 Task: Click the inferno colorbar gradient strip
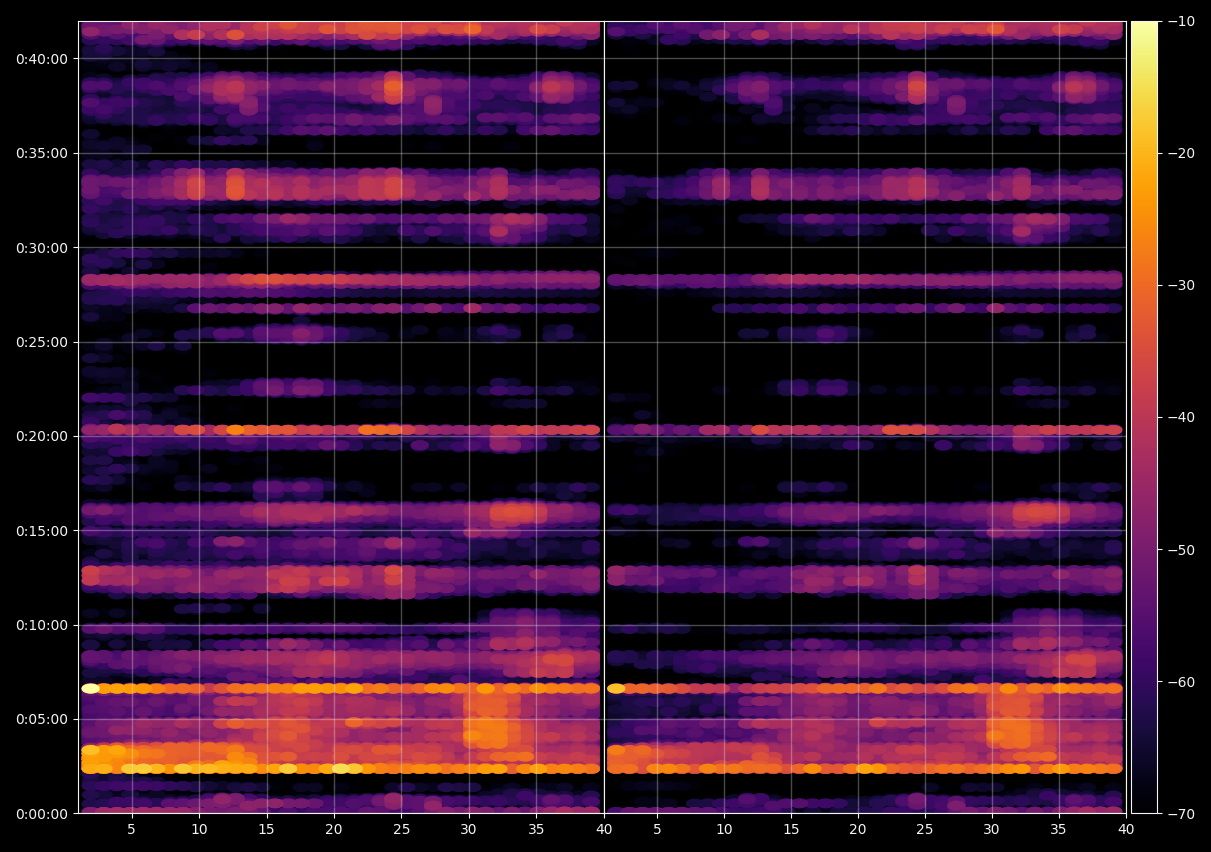point(1144,417)
